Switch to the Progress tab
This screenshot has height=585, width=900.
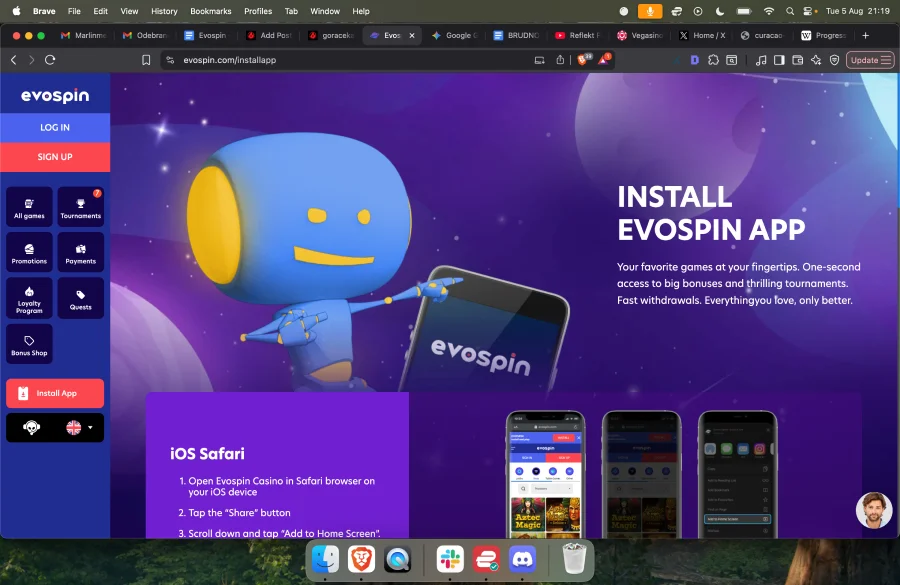(824, 36)
